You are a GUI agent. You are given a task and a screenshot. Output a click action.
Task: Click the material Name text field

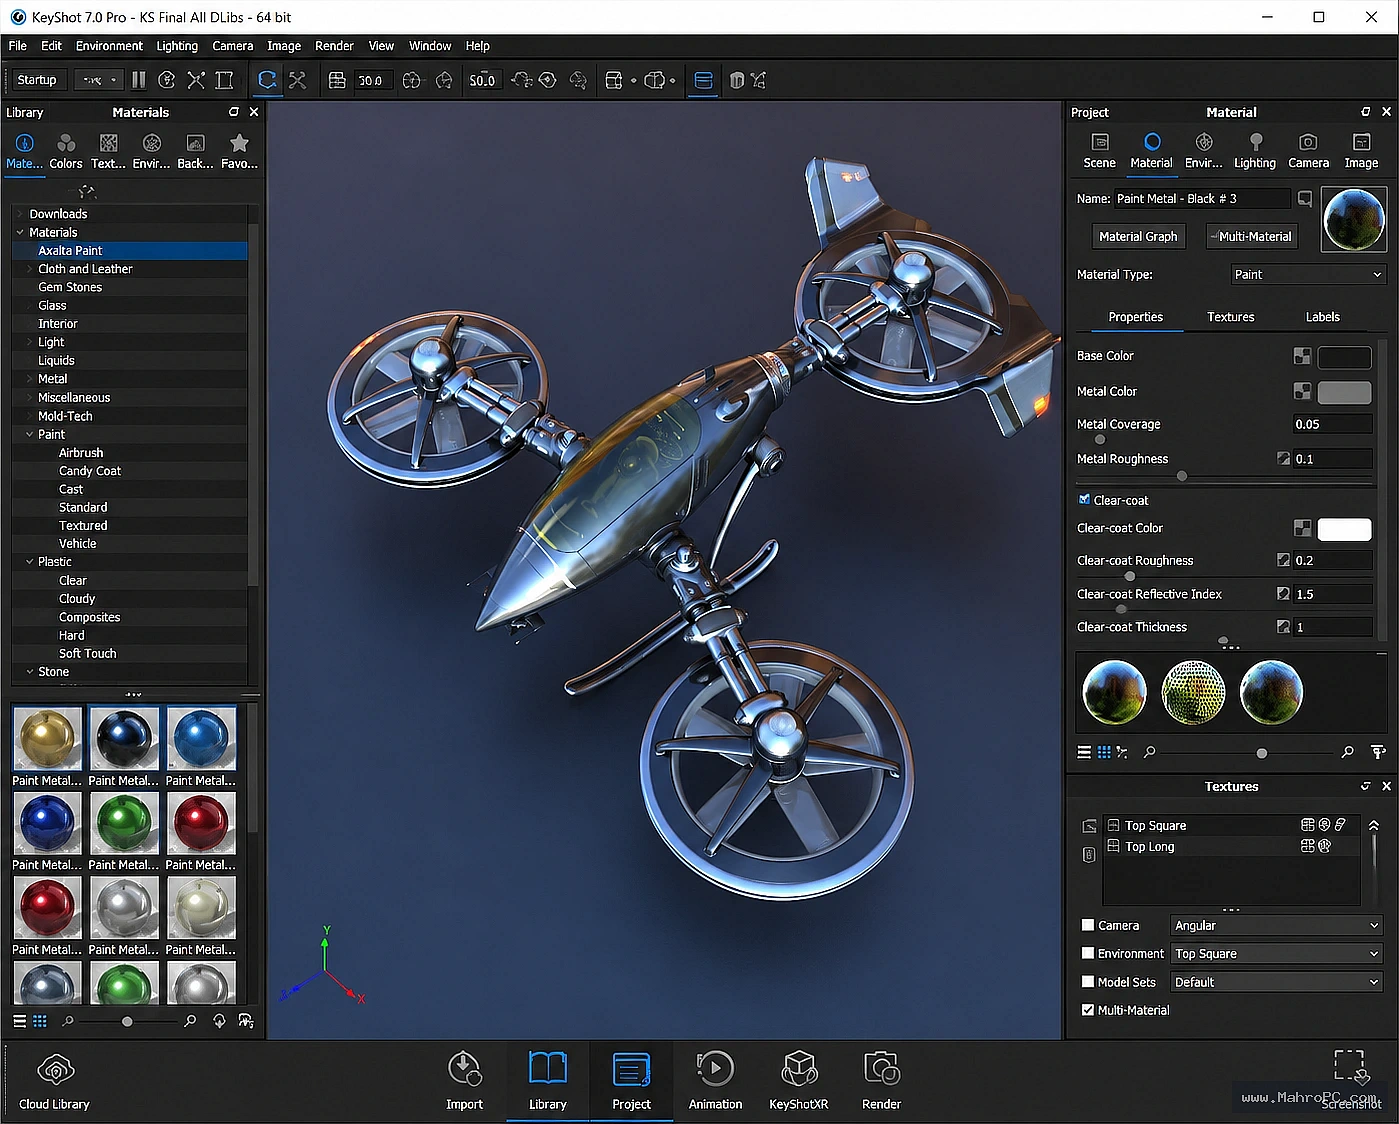(x=1201, y=199)
